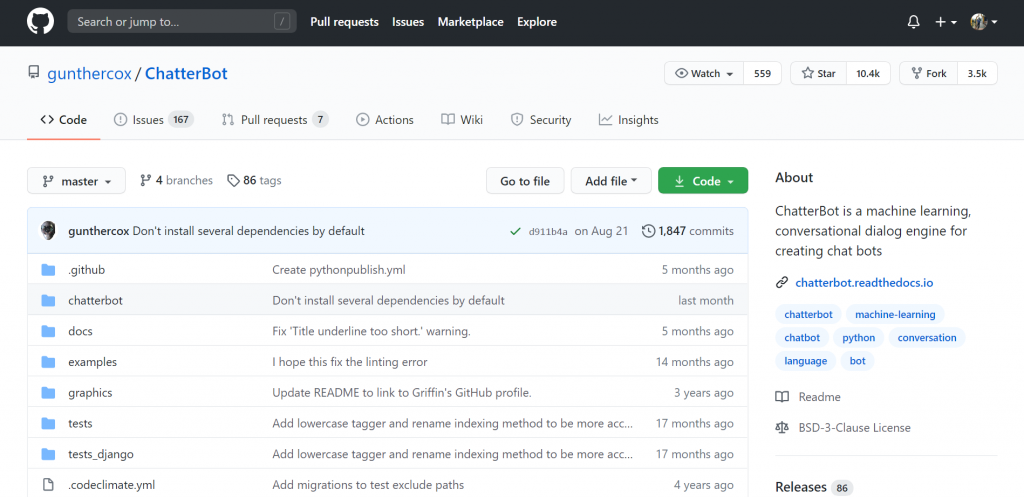Expand the master branch selector
The image size is (1024, 497).
click(x=76, y=181)
